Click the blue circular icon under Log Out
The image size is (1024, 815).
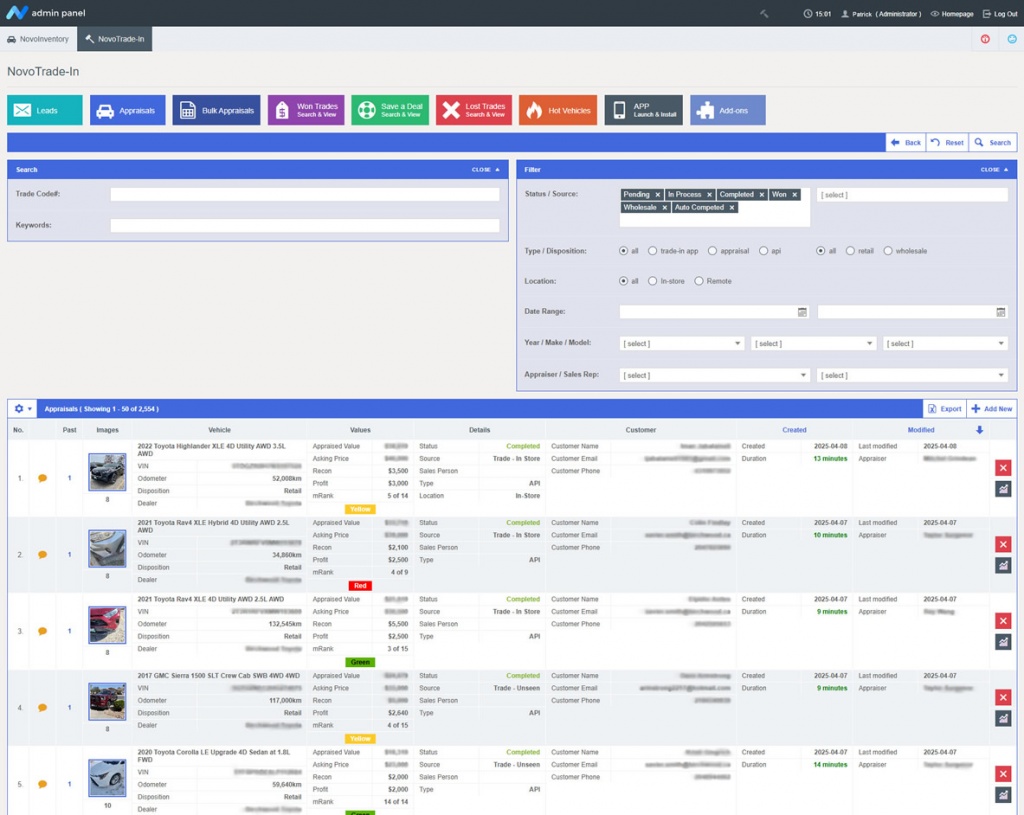coord(1012,39)
